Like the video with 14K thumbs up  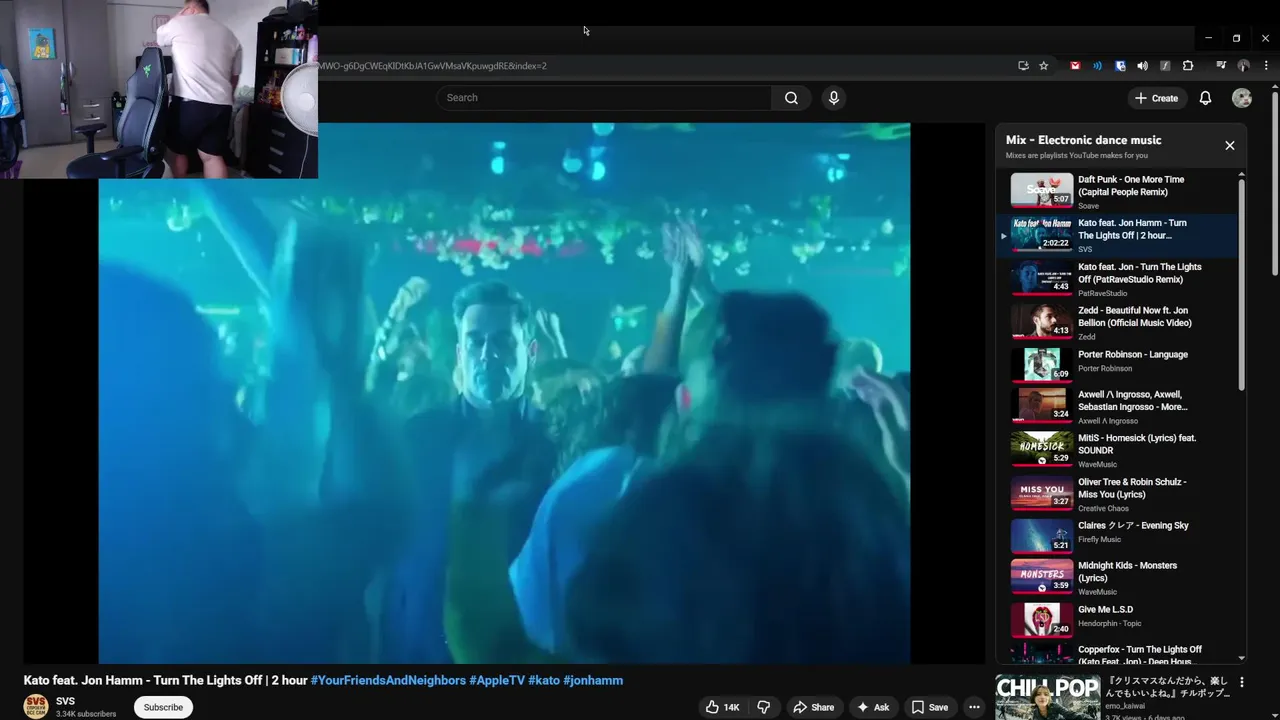[x=722, y=707]
